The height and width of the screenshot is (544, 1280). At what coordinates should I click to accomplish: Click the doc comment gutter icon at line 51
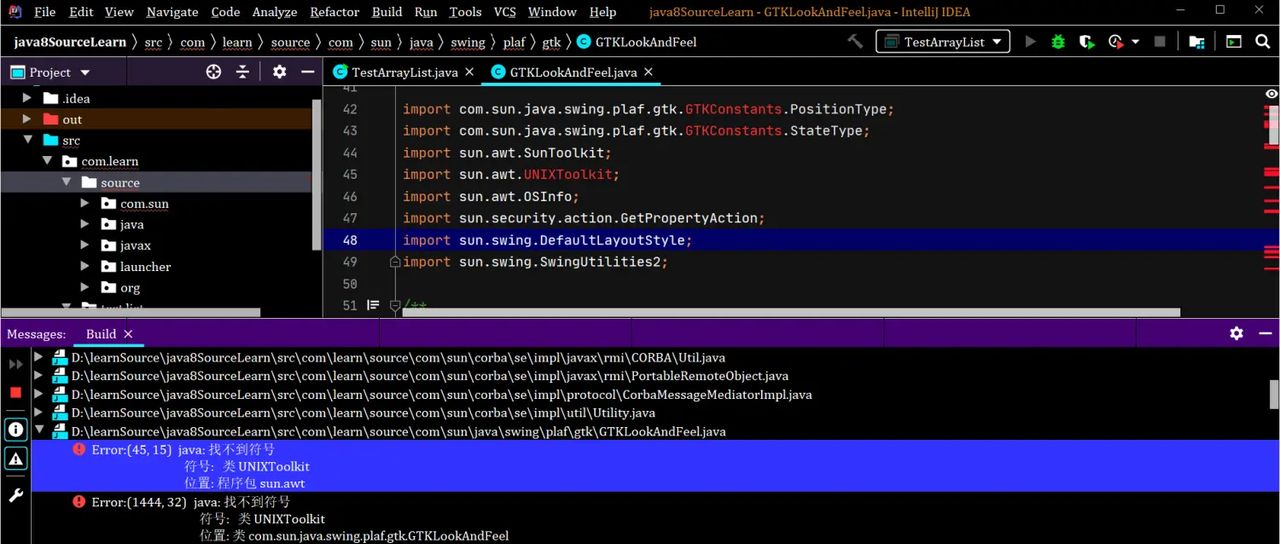pyautogui.click(x=374, y=305)
